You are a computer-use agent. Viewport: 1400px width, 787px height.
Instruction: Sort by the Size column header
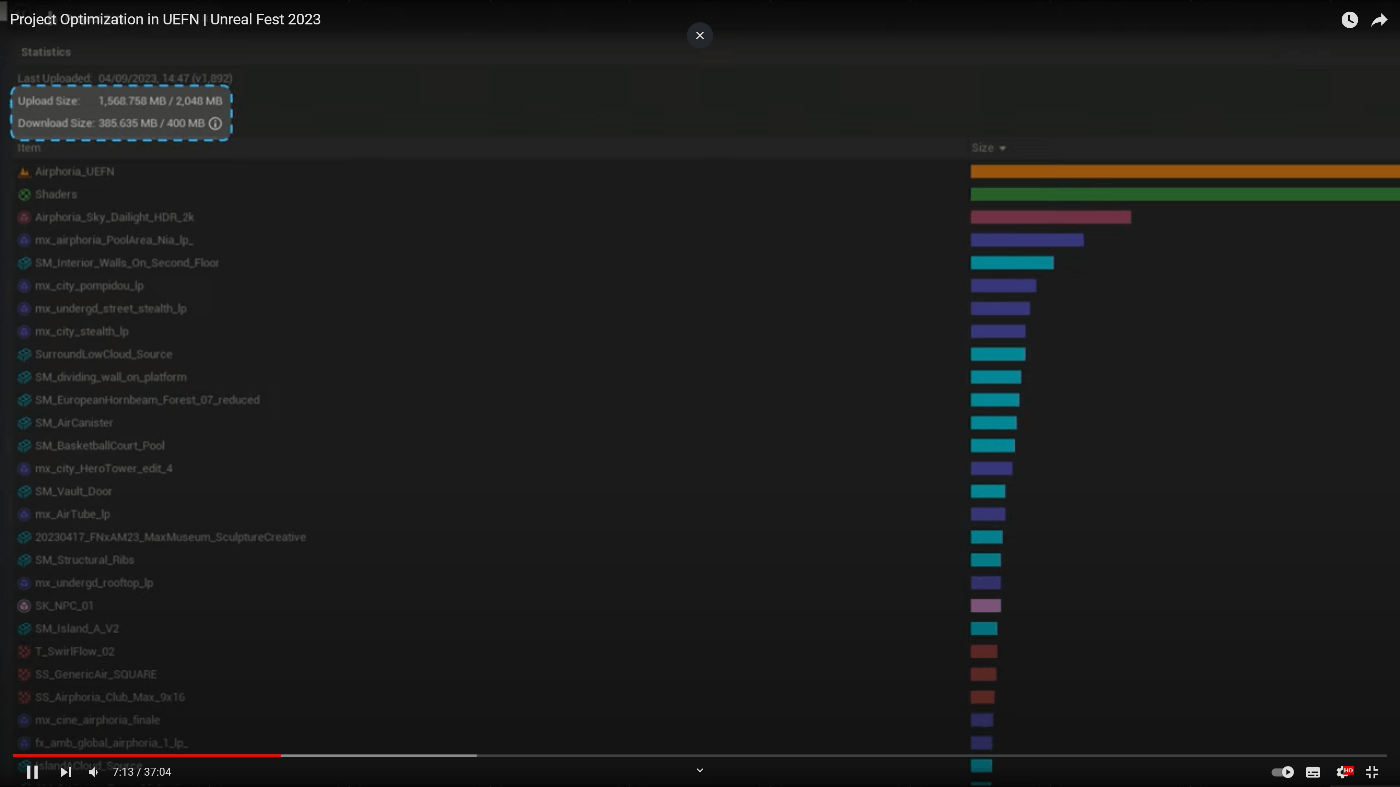988,148
